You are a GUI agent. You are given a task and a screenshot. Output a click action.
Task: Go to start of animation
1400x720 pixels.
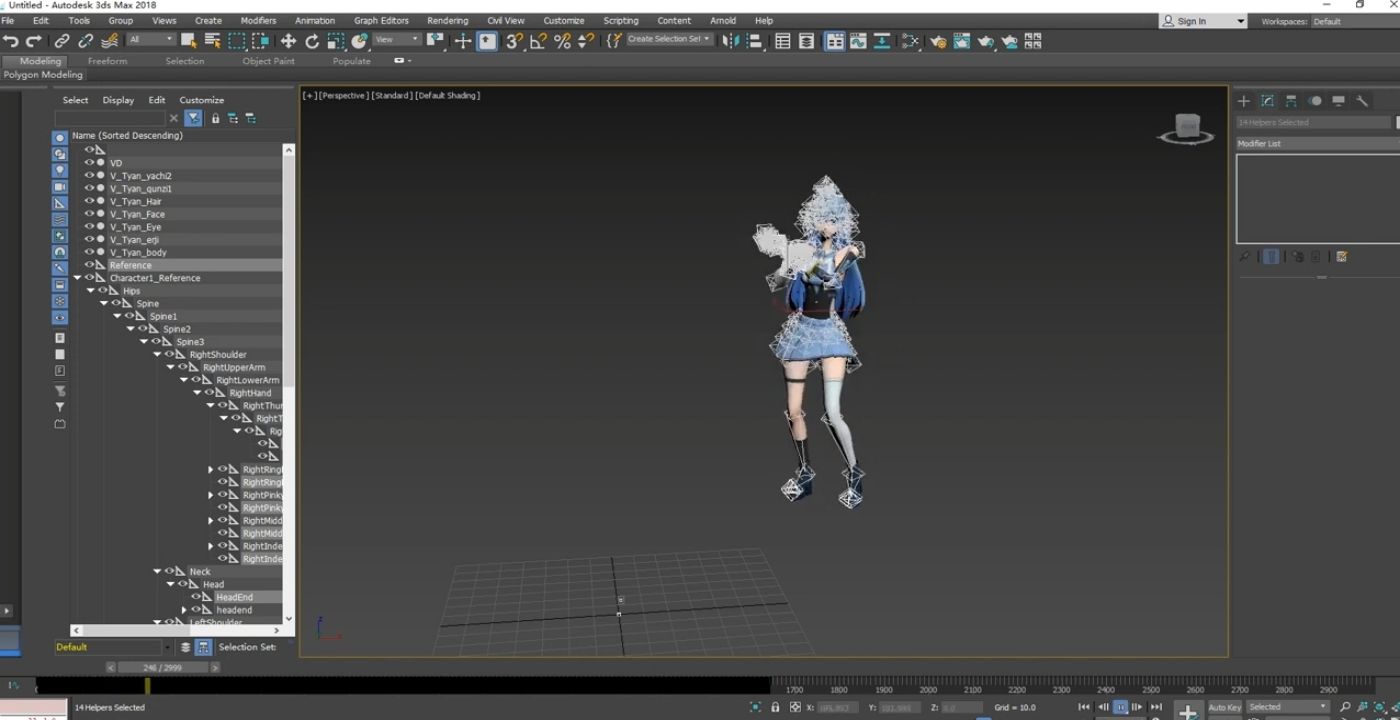1084,707
